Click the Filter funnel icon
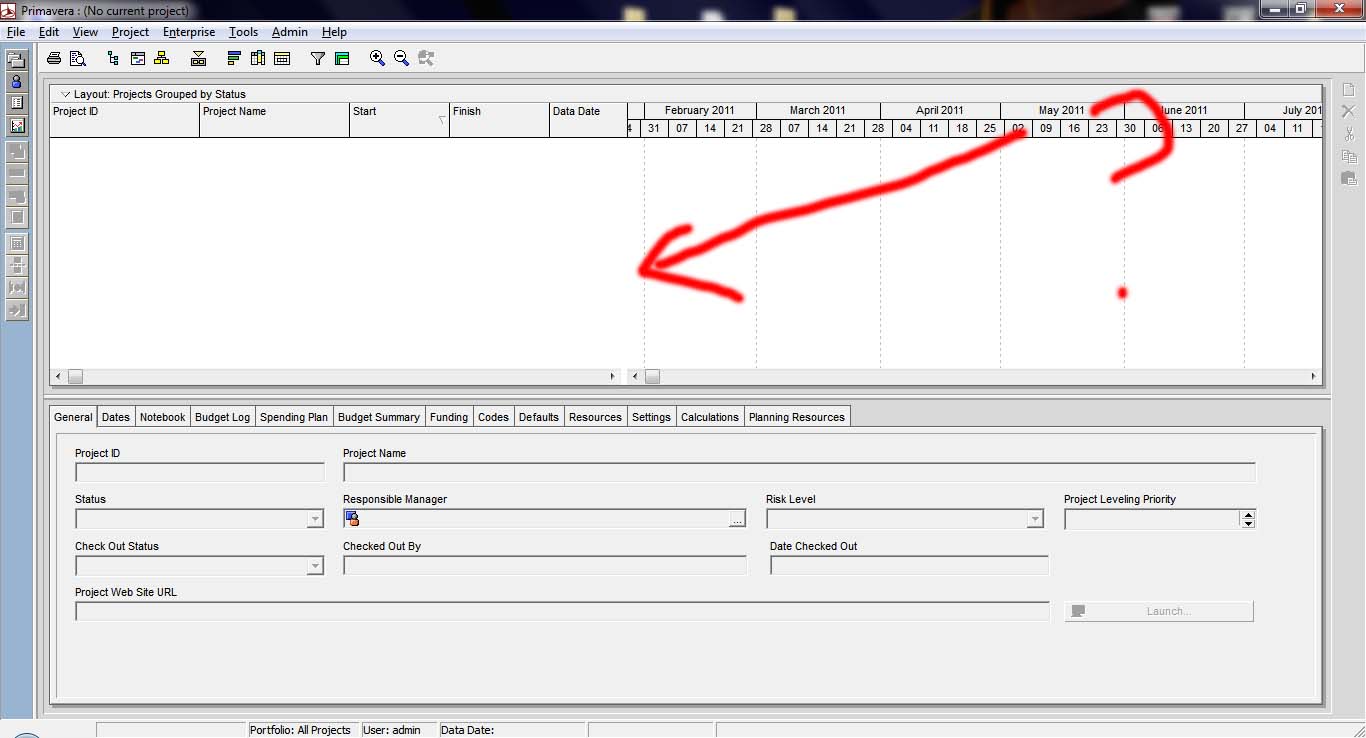 pos(318,59)
